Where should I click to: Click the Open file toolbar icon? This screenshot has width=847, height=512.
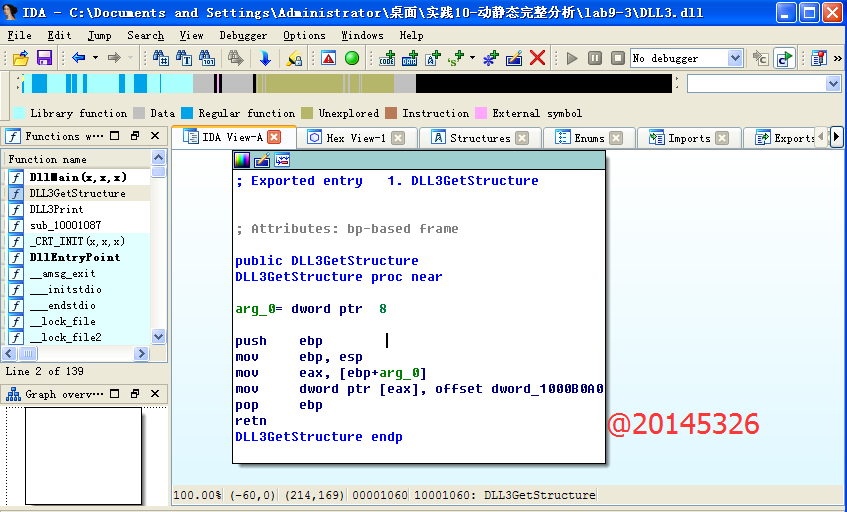click(x=20, y=58)
